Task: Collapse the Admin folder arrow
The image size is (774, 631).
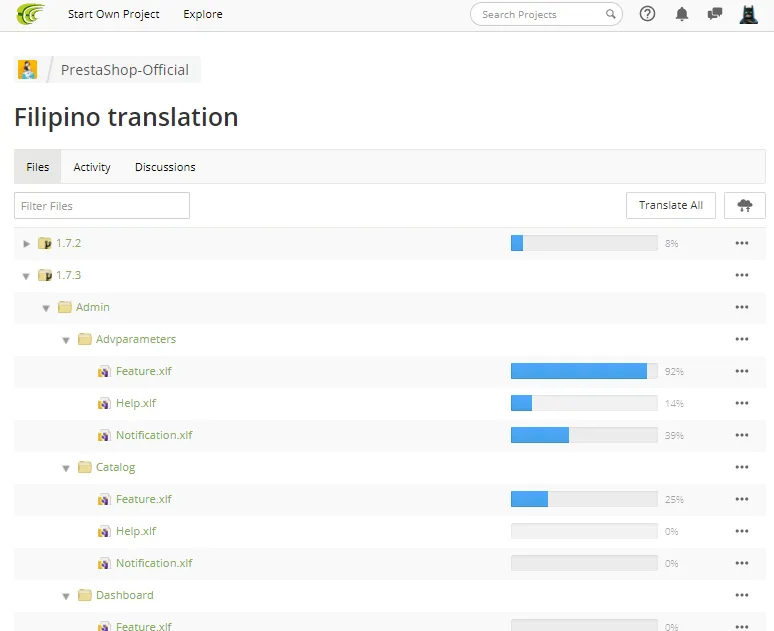Action: pyautogui.click(x=46, y=308)
